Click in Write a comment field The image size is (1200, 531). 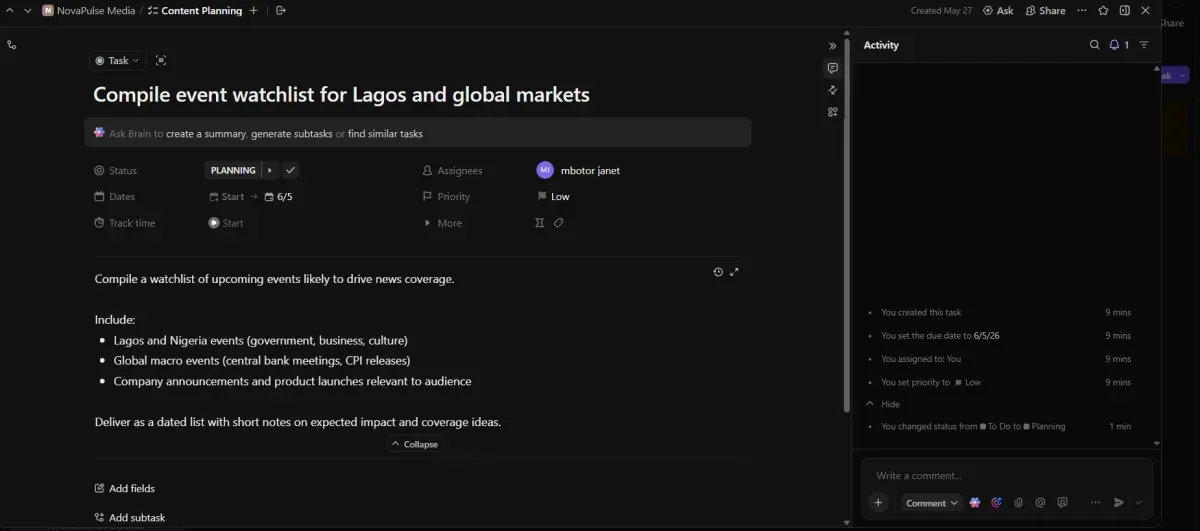(1006, 476)
